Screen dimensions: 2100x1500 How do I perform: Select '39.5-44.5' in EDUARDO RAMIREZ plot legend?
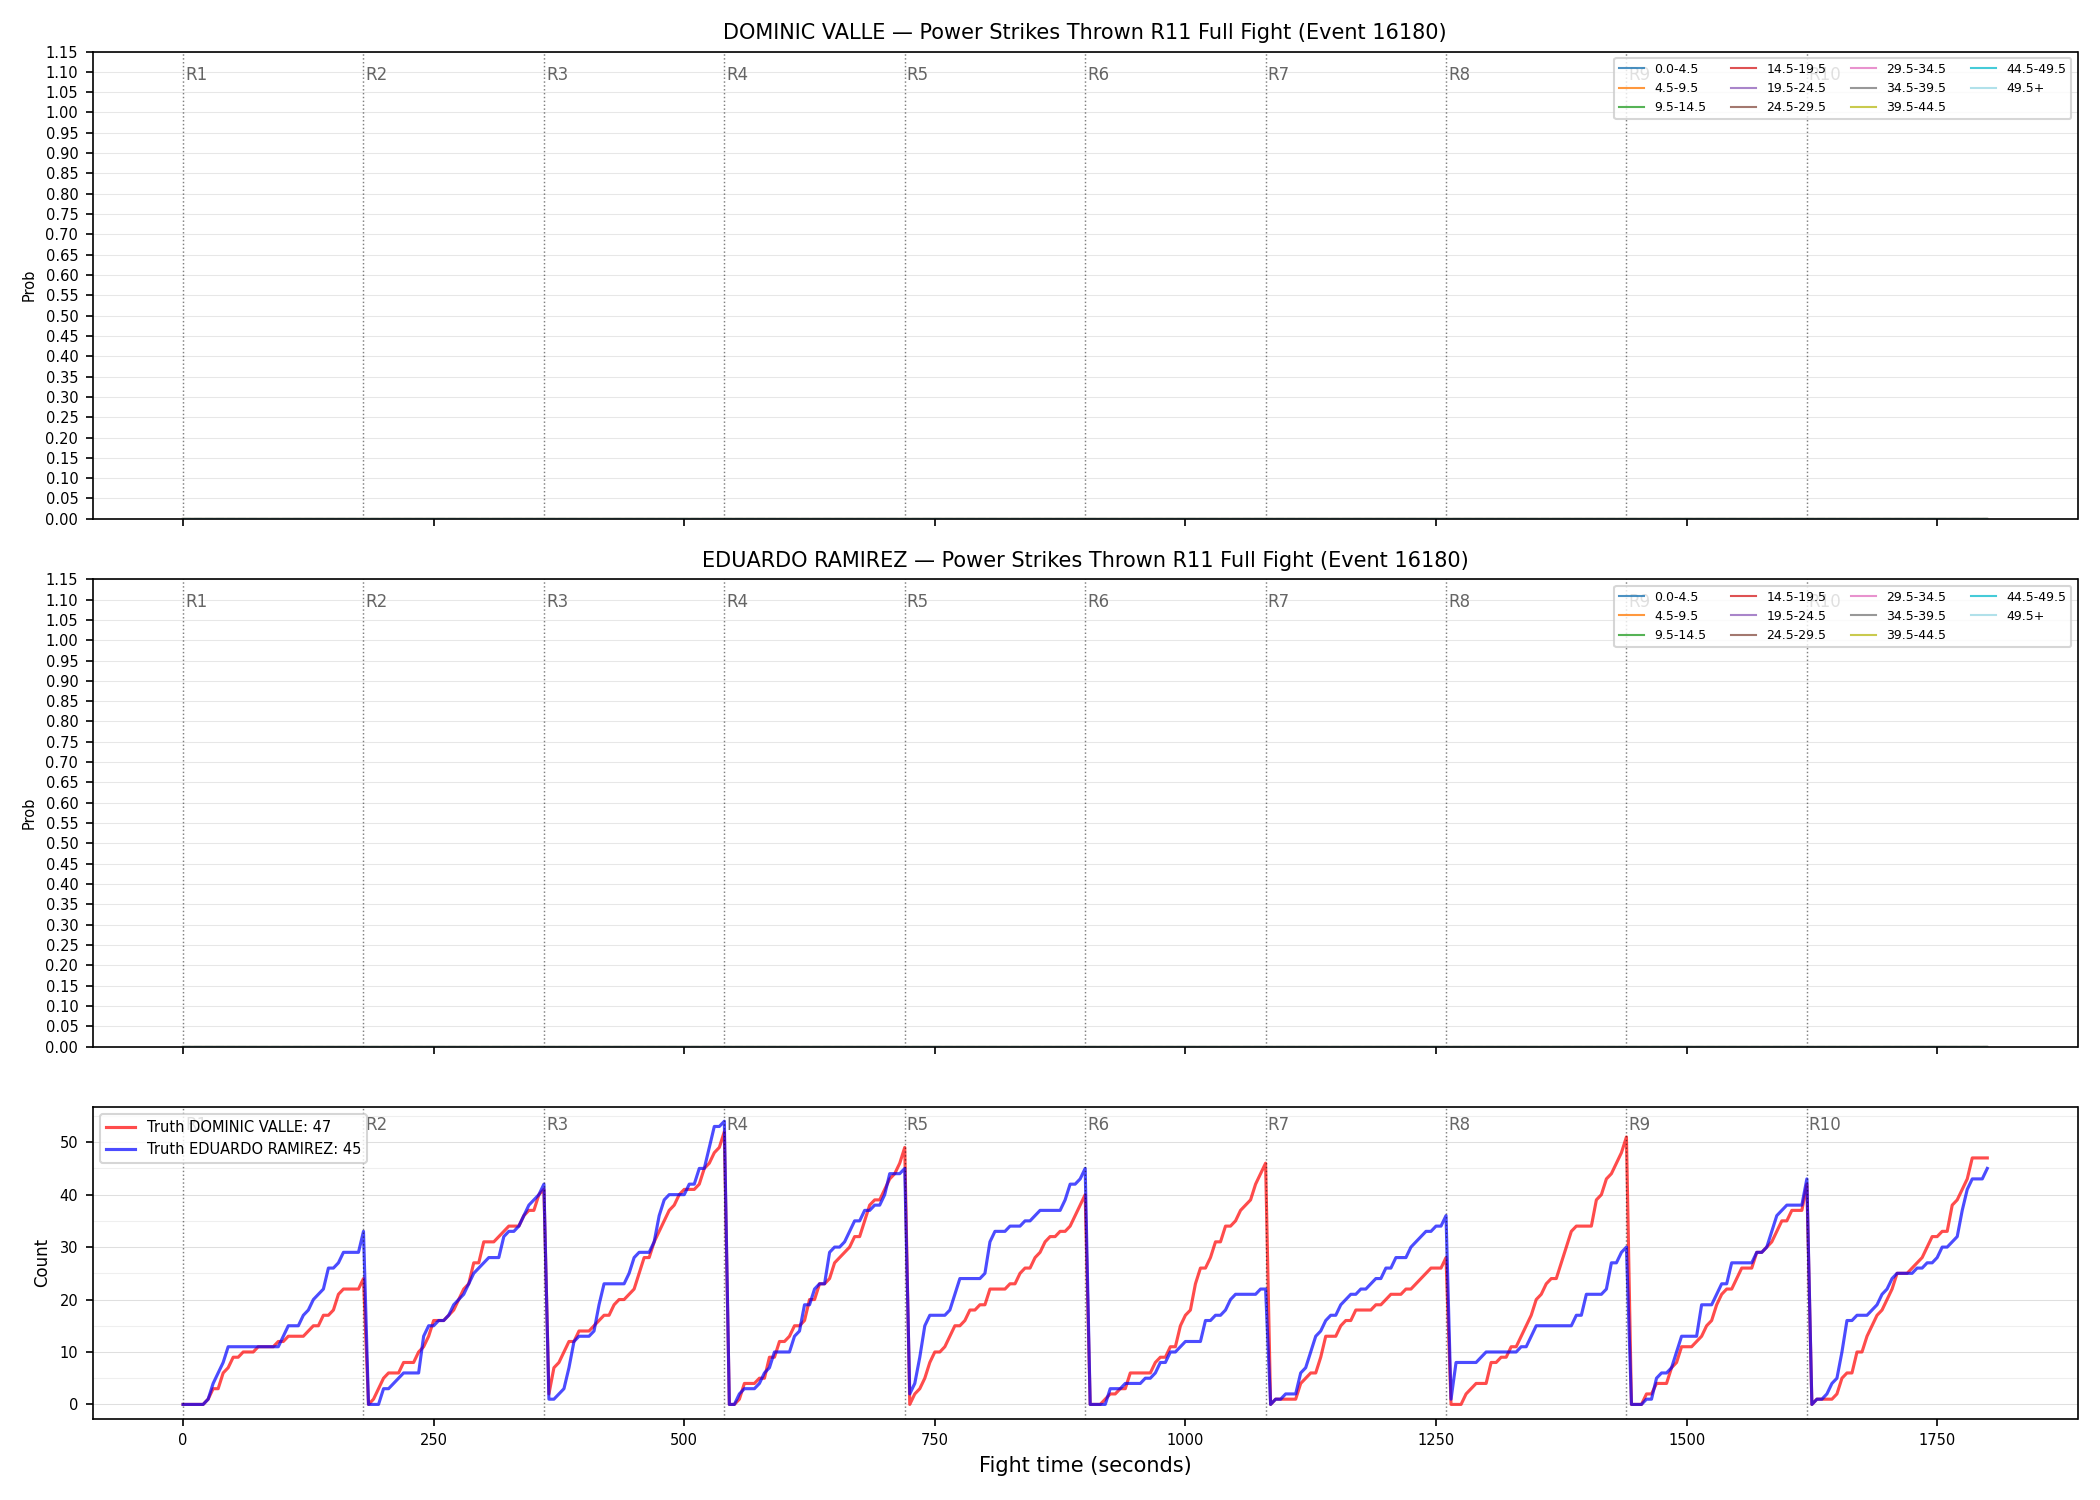[x=1916, y=635]
